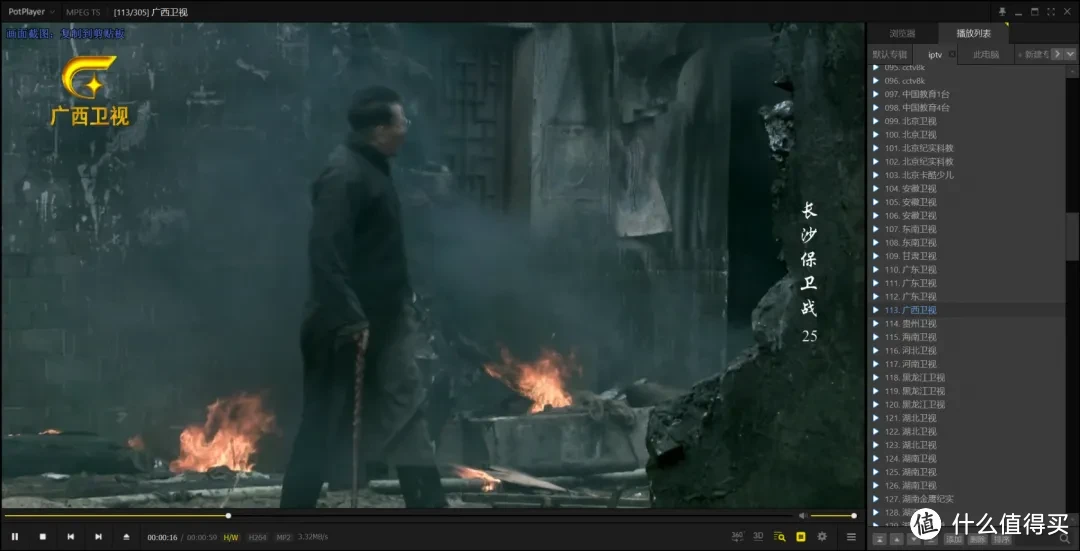Open the PotPlayer main menu dropdown
Screen dimensions: 1080x551
click(x=31, y=12)
